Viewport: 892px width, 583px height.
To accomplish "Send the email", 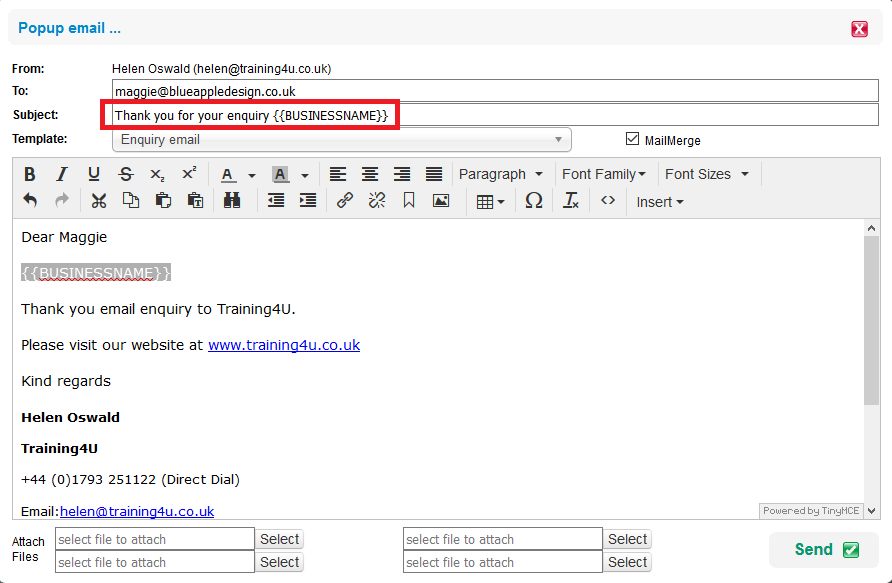I will tap(824, 549).
